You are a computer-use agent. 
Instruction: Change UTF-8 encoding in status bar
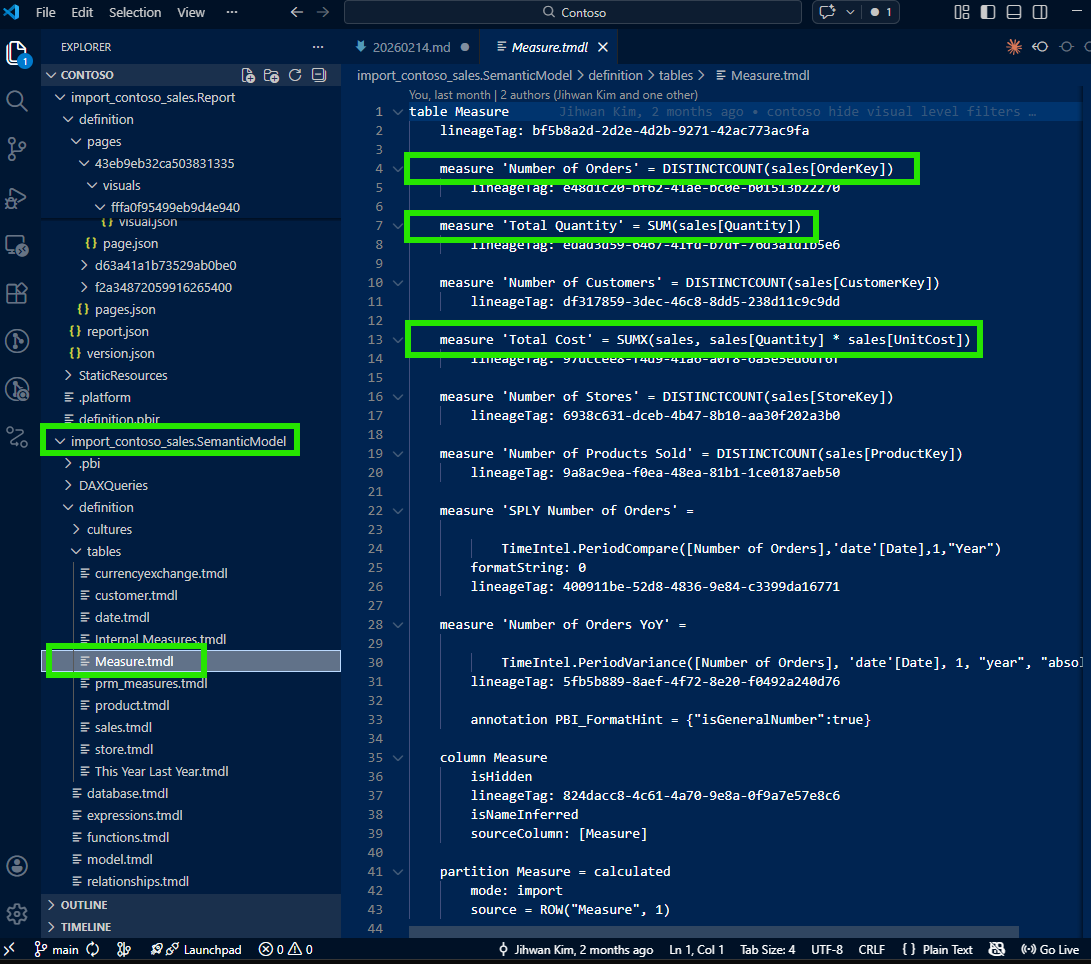(827, 949)
